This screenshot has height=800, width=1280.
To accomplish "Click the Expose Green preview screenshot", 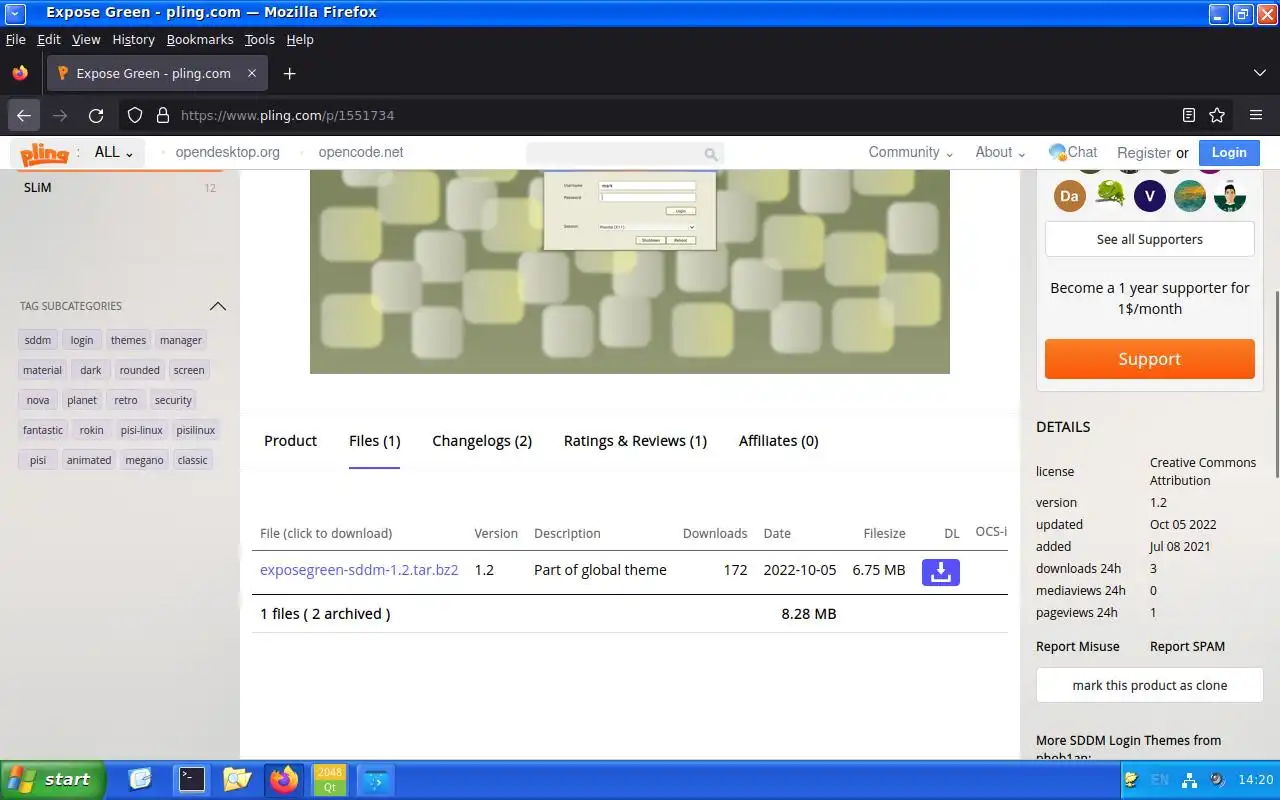I will point(630,271).
